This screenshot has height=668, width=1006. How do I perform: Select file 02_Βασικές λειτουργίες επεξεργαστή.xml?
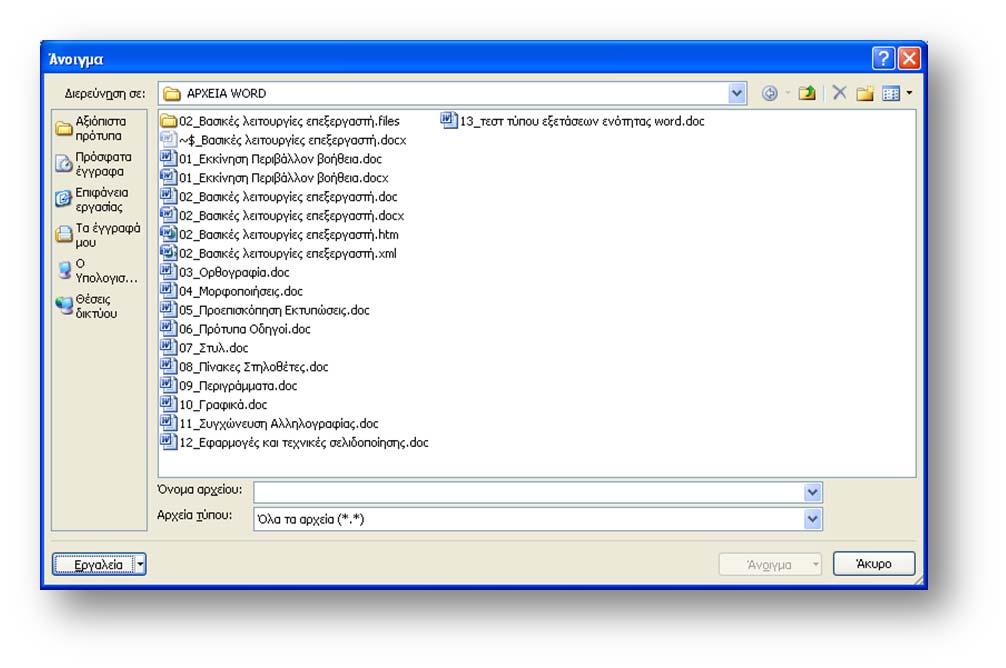coord(278,253)
